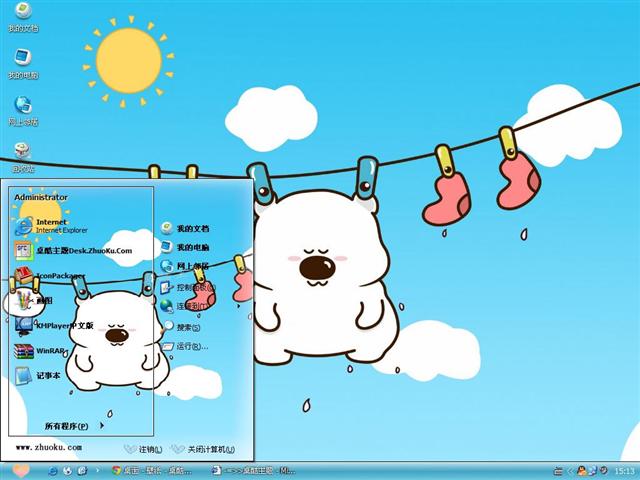Open 记事本 notepad in Start menu
This screenshot has height=480, width=640.
pyautogui.click(x=38, y=376)
